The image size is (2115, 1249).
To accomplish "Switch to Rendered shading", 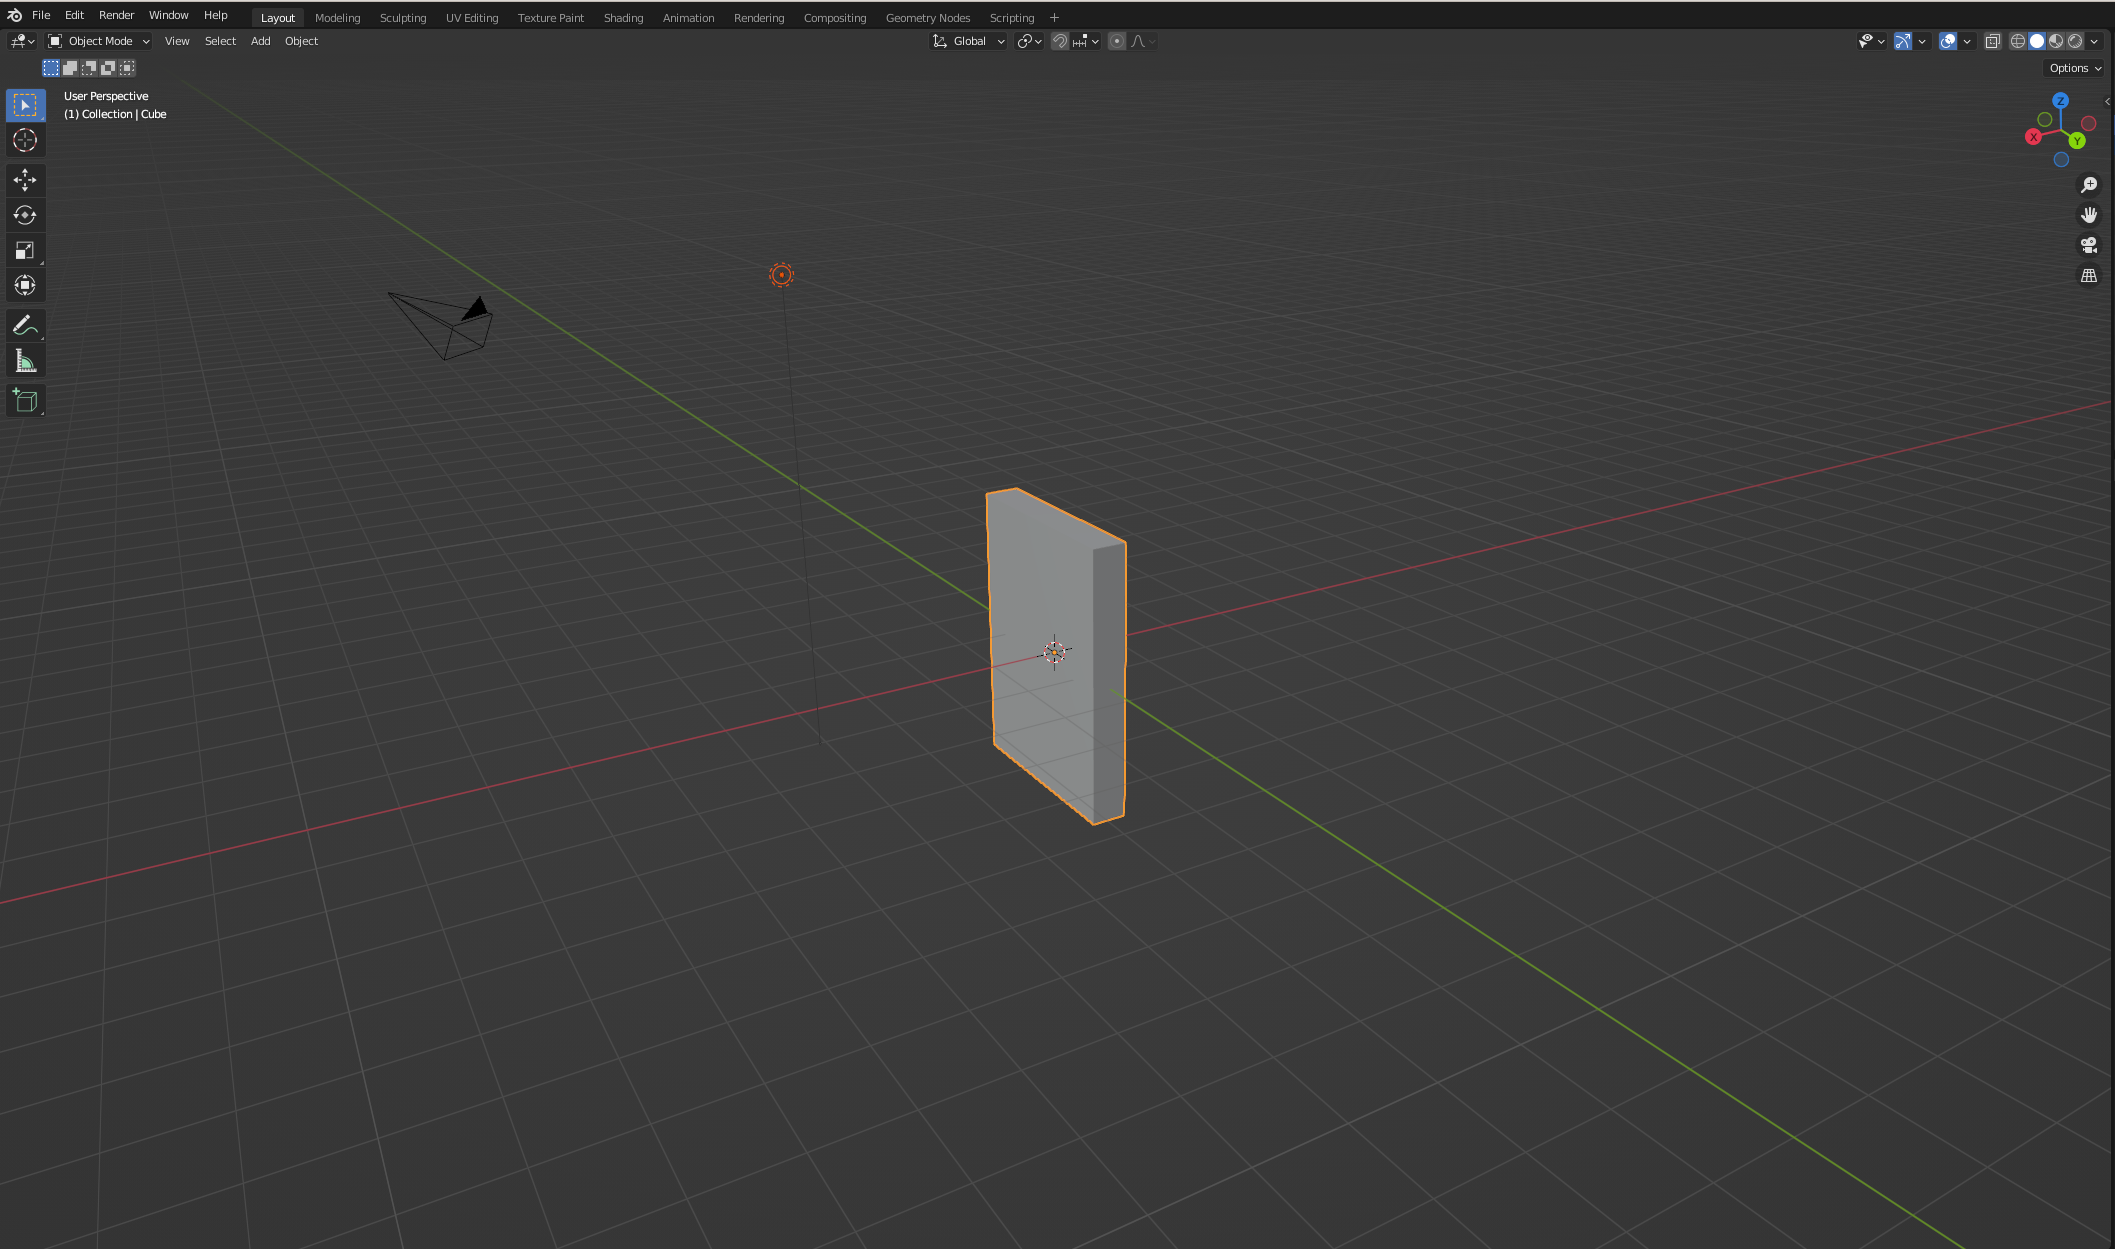I will 2075,41.
